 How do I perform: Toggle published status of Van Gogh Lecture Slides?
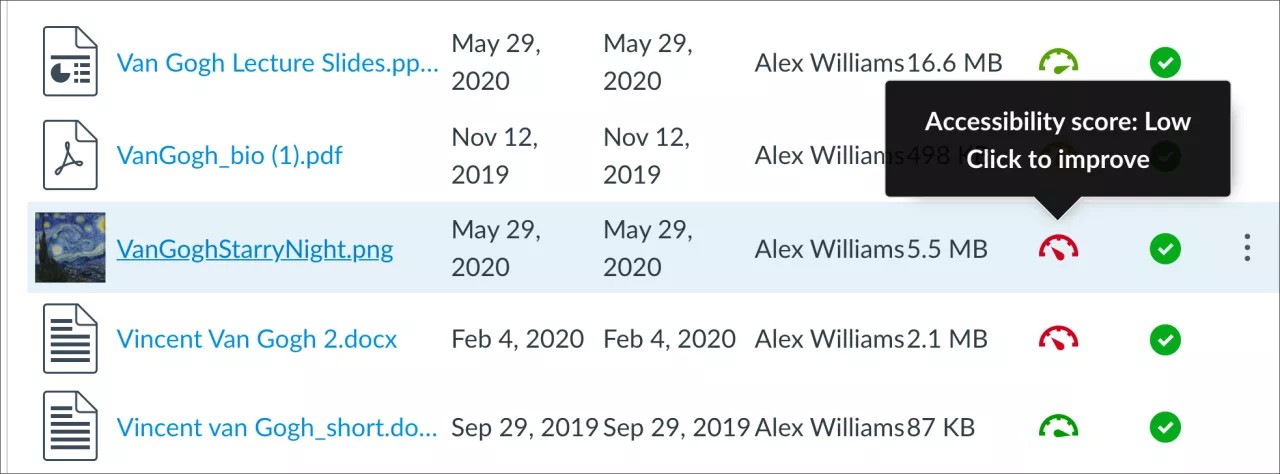coord(1164,63)
